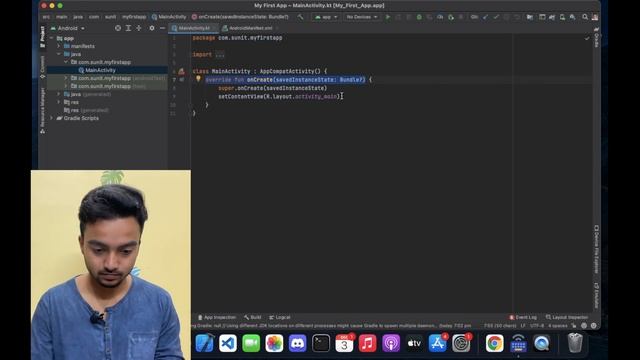Open Xcode from the dock
The width and height of the screenshot is (640, 360).
(204, 343)
